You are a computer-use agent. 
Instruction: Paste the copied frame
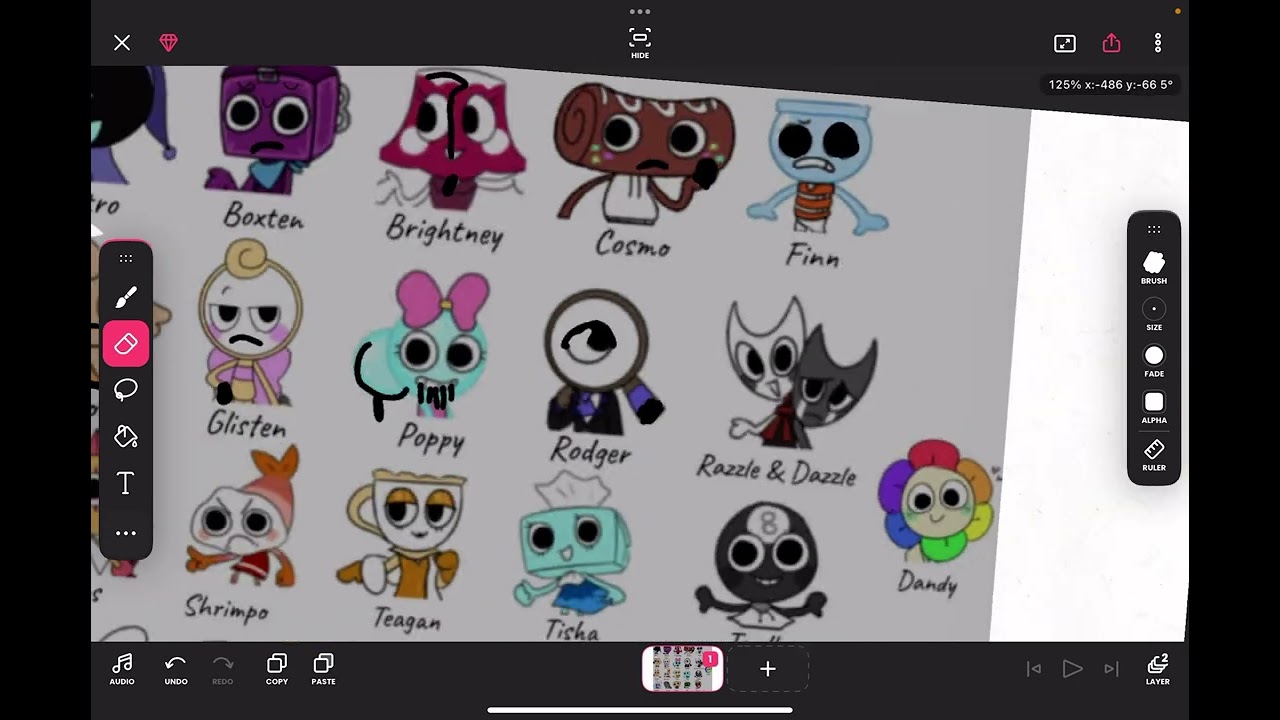(324, 669)
